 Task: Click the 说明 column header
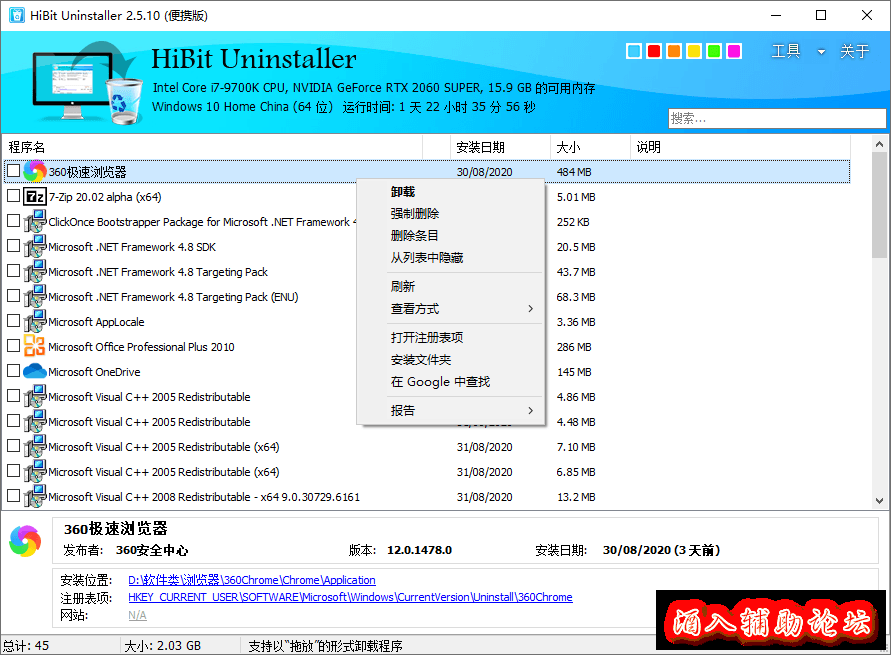tap(740, 147)
